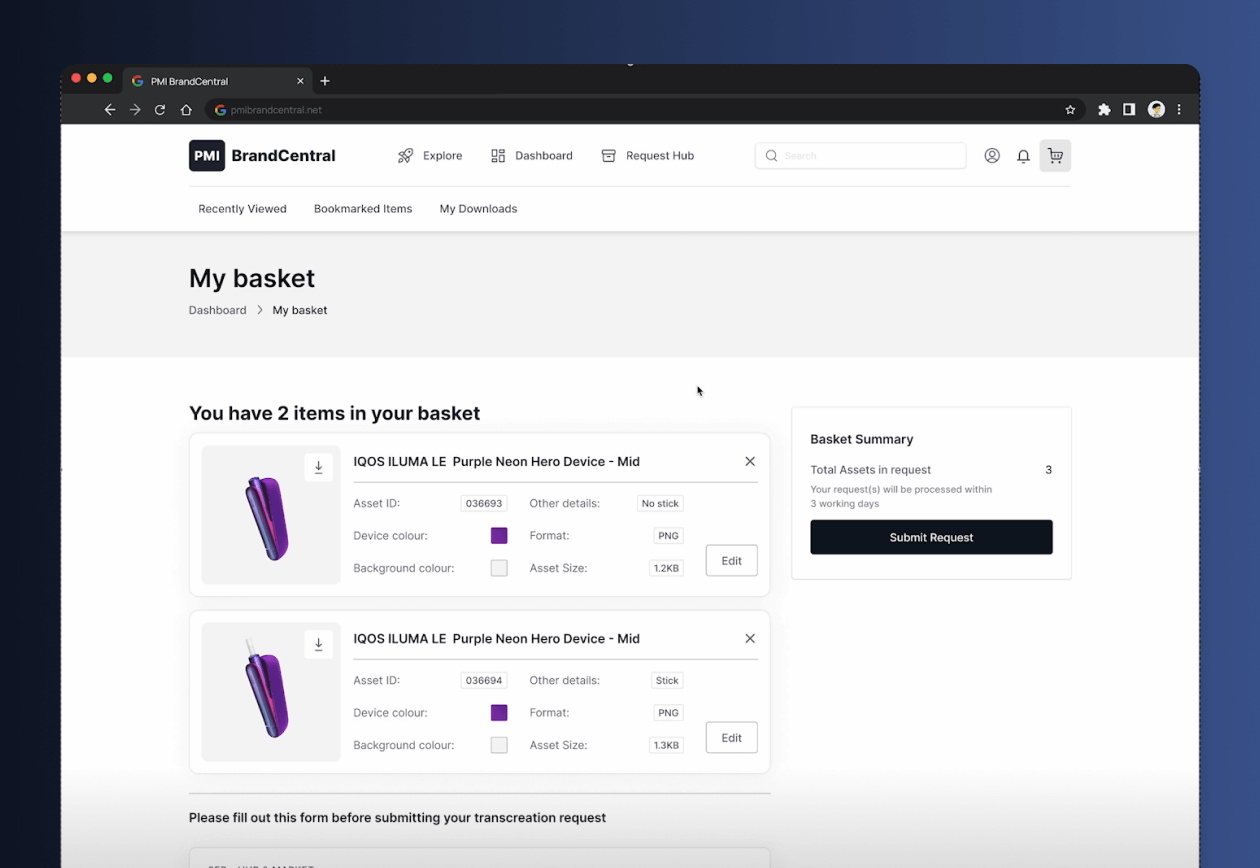Open the browser extensions puzzle icon

1104,110
